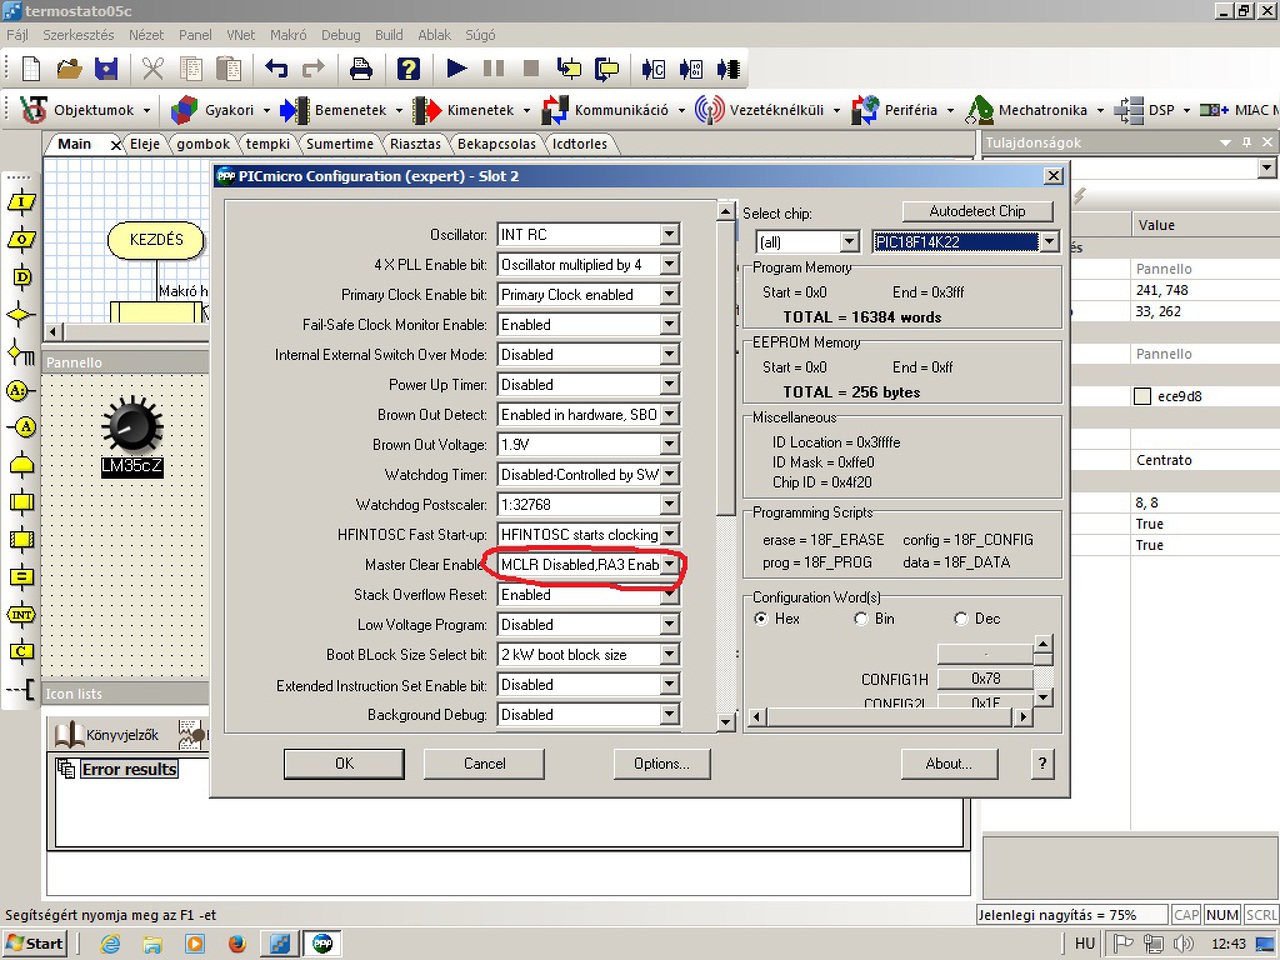Click the Step Into debug icon
This screenshot has height=960, width=1280.
(569, 69)
